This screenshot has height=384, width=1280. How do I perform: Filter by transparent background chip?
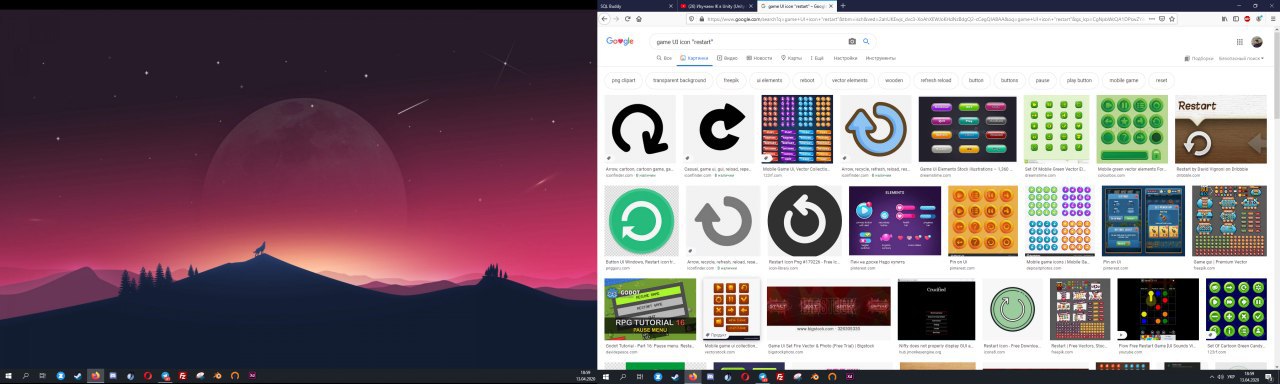[680, 80]
